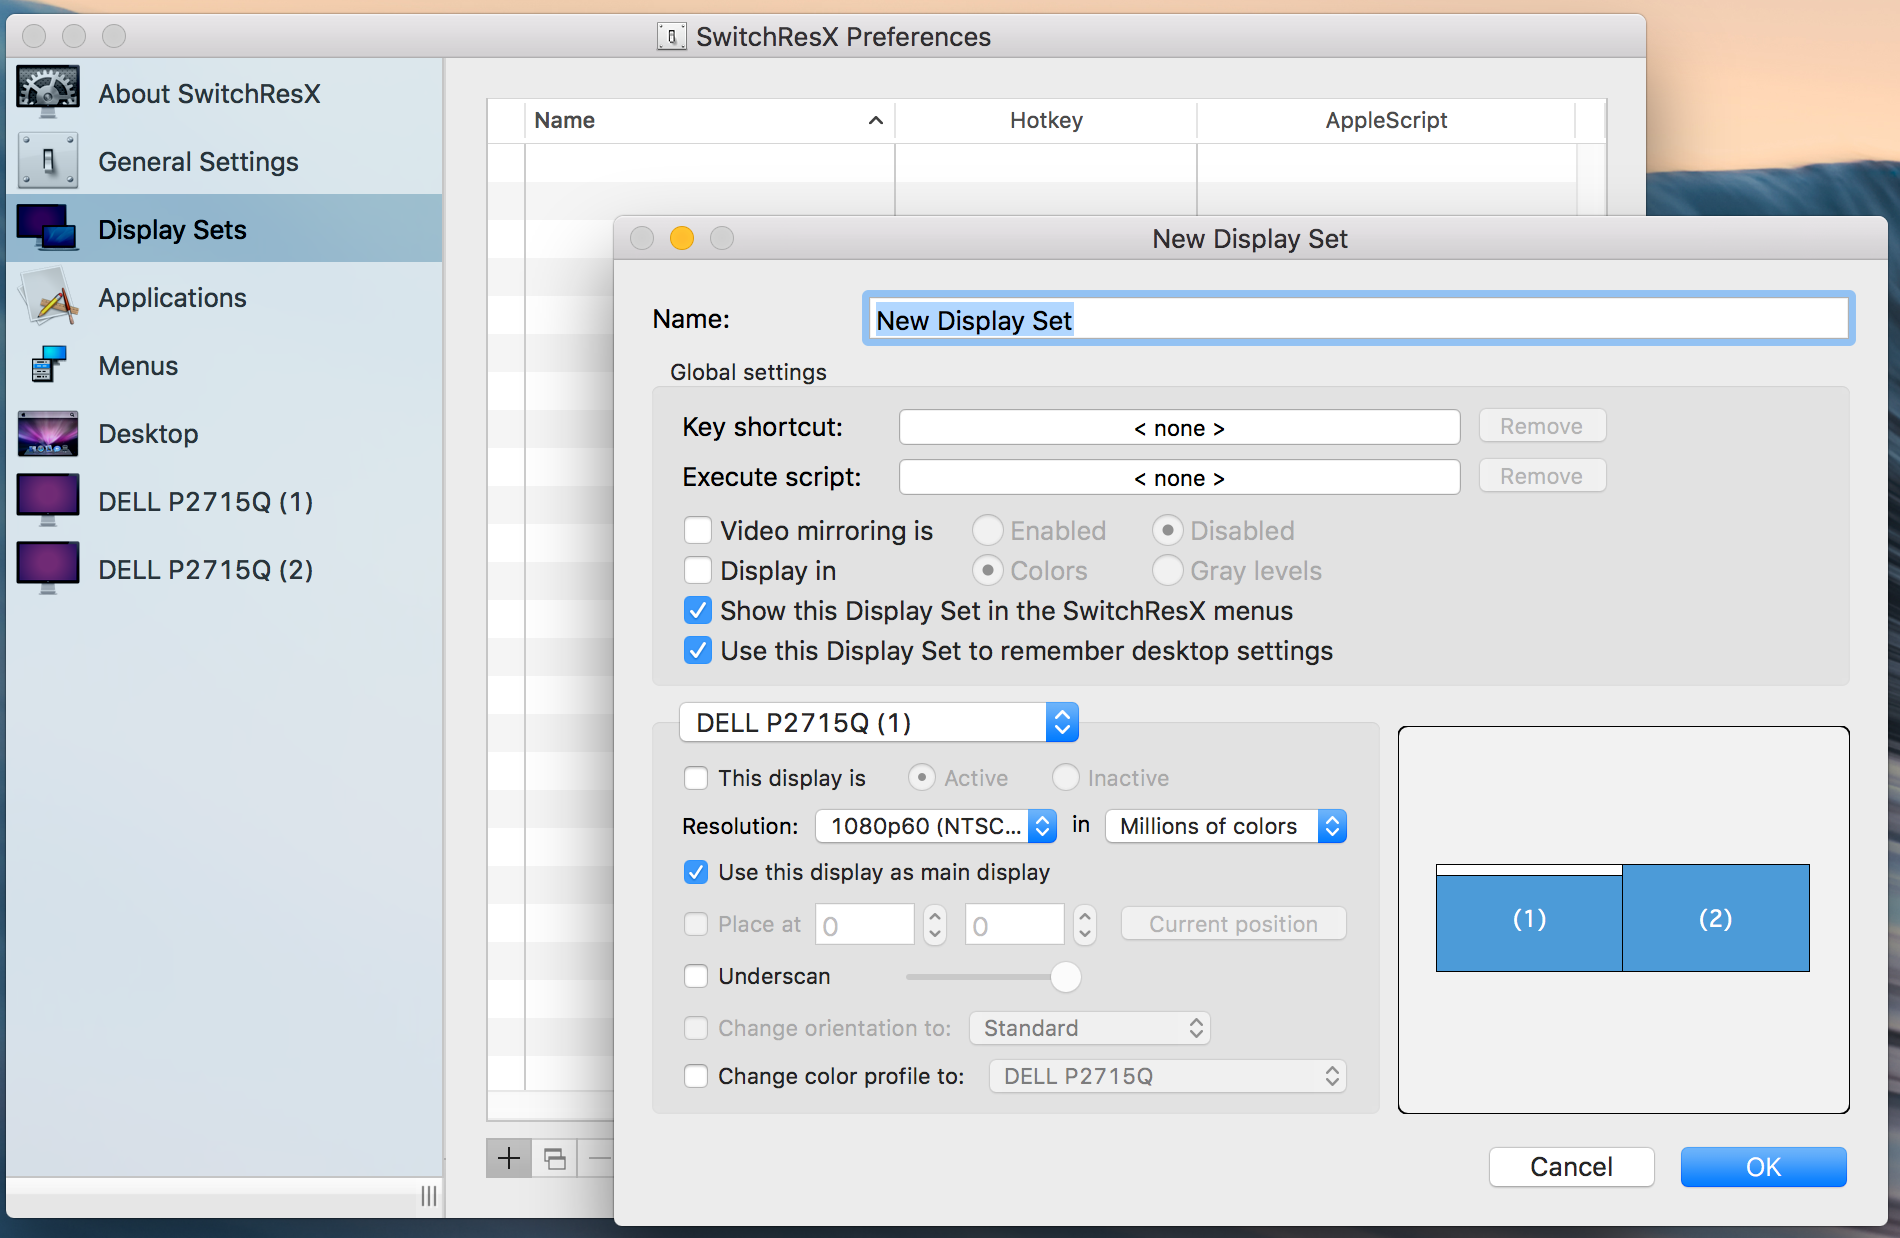Click Remove next to Key shortcut

point(1542,426)
